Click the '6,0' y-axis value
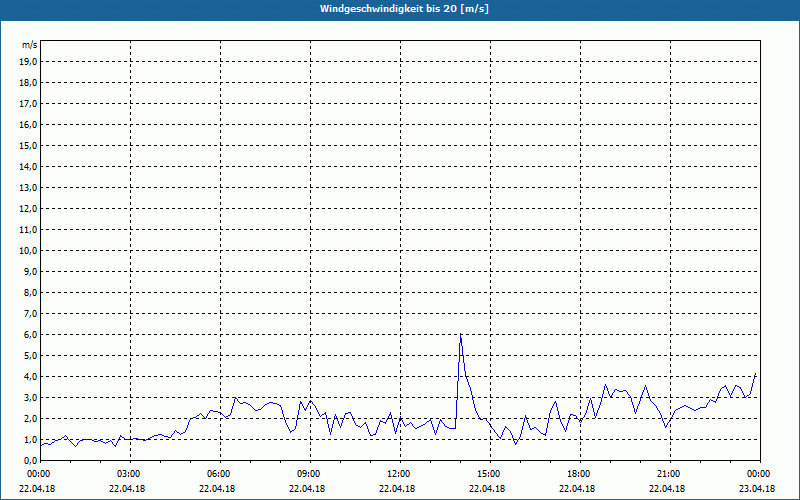The width and height of the screenshot is (800, 500). 30,335
